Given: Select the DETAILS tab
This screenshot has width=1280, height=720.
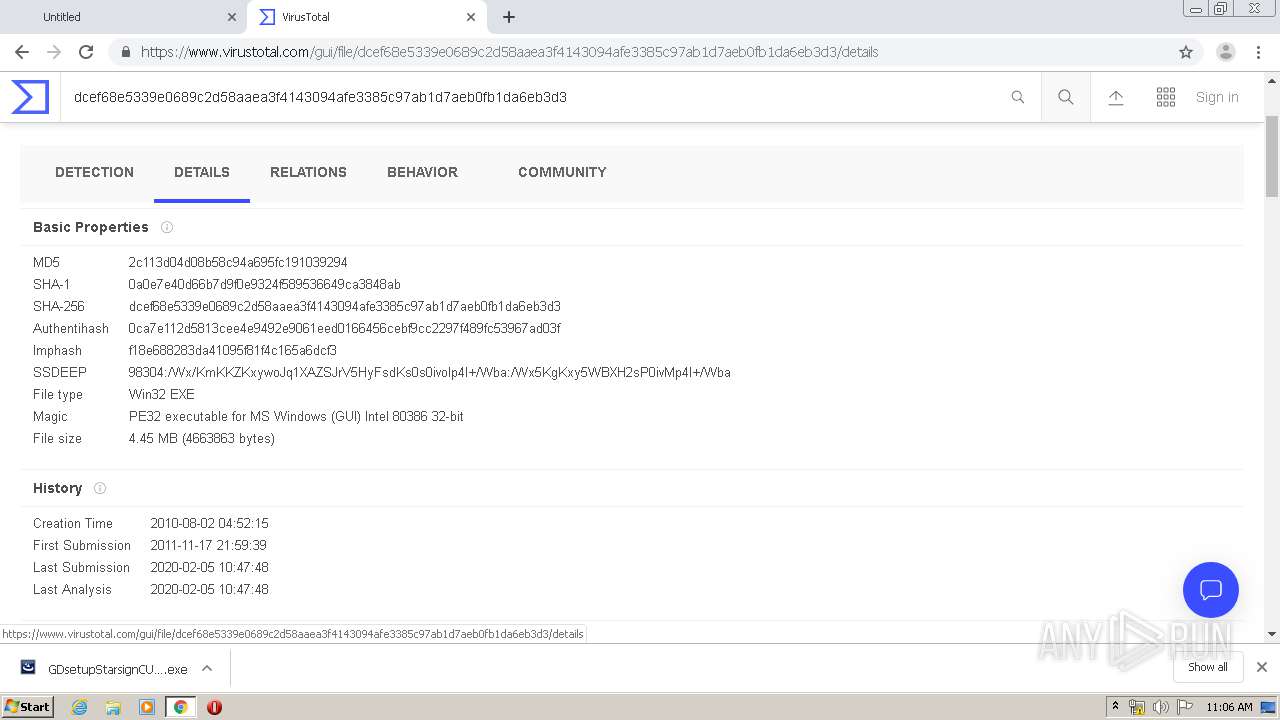Looking at the screenshot, I should [x=202, y=172].
